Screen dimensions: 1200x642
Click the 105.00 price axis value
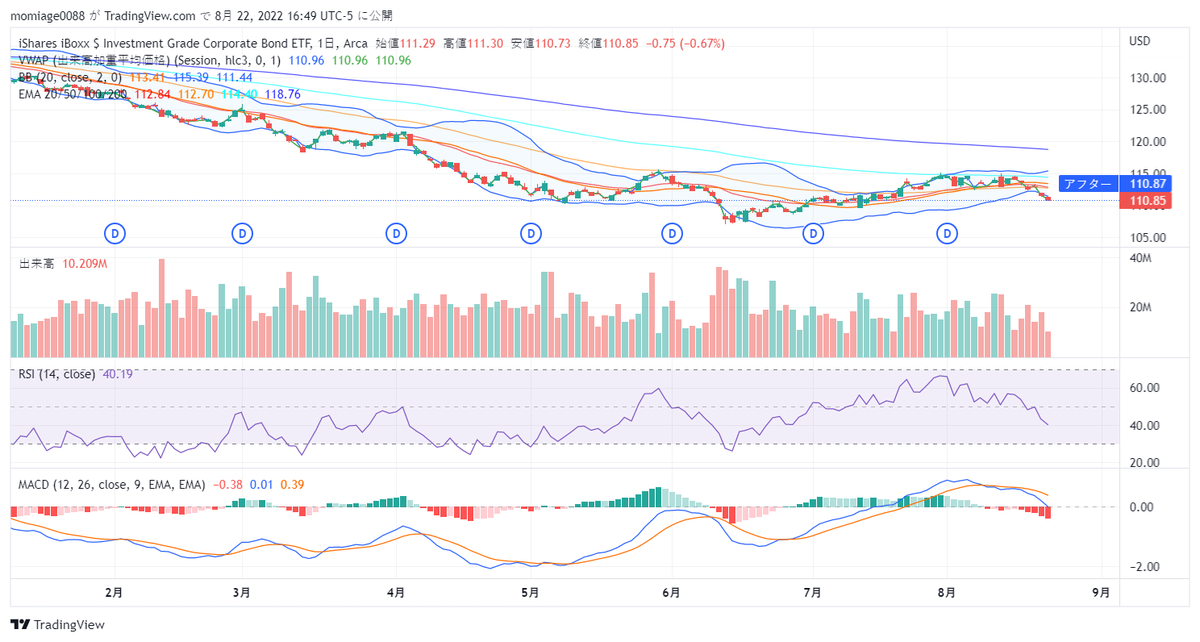(1146, 238)
